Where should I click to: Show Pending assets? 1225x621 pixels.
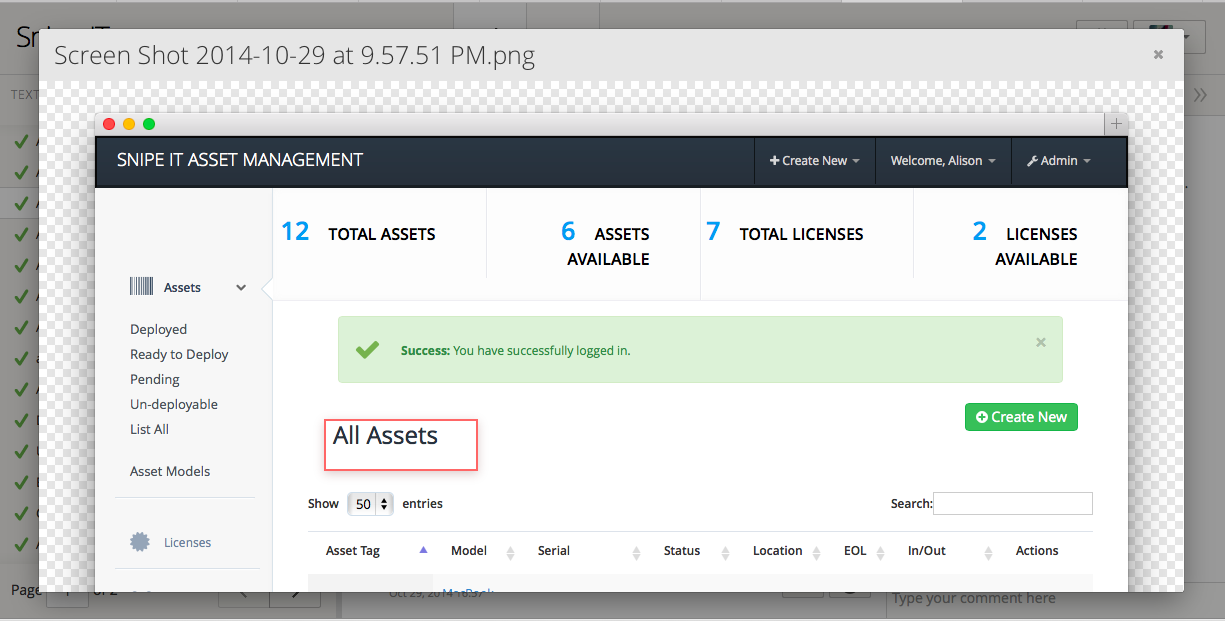pos(155,379)
